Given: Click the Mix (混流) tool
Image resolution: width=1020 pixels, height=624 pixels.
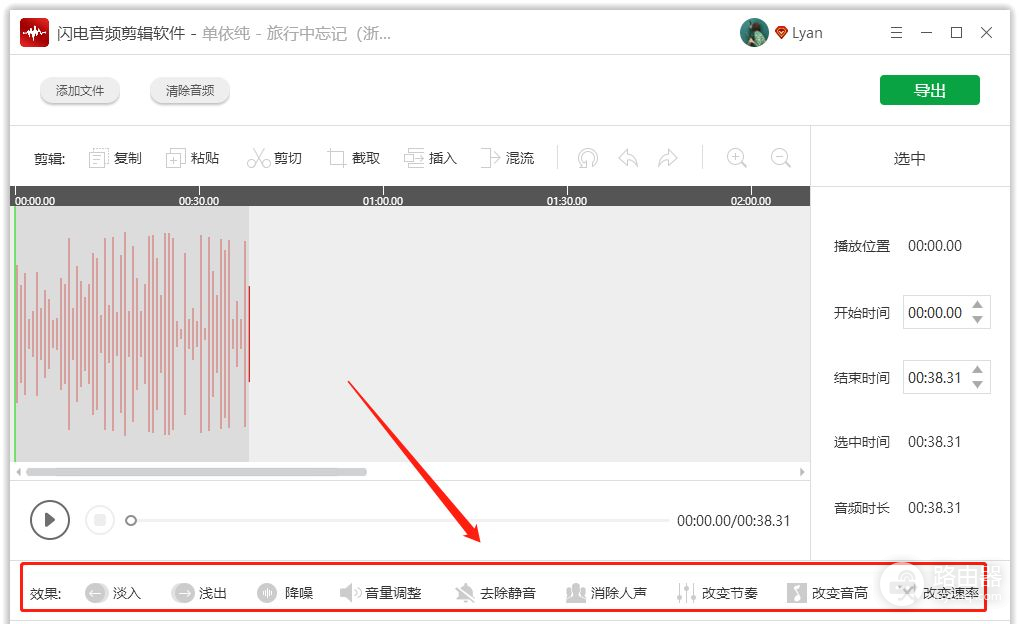Looking at the screenshot, I should click(x=507, y=158).
